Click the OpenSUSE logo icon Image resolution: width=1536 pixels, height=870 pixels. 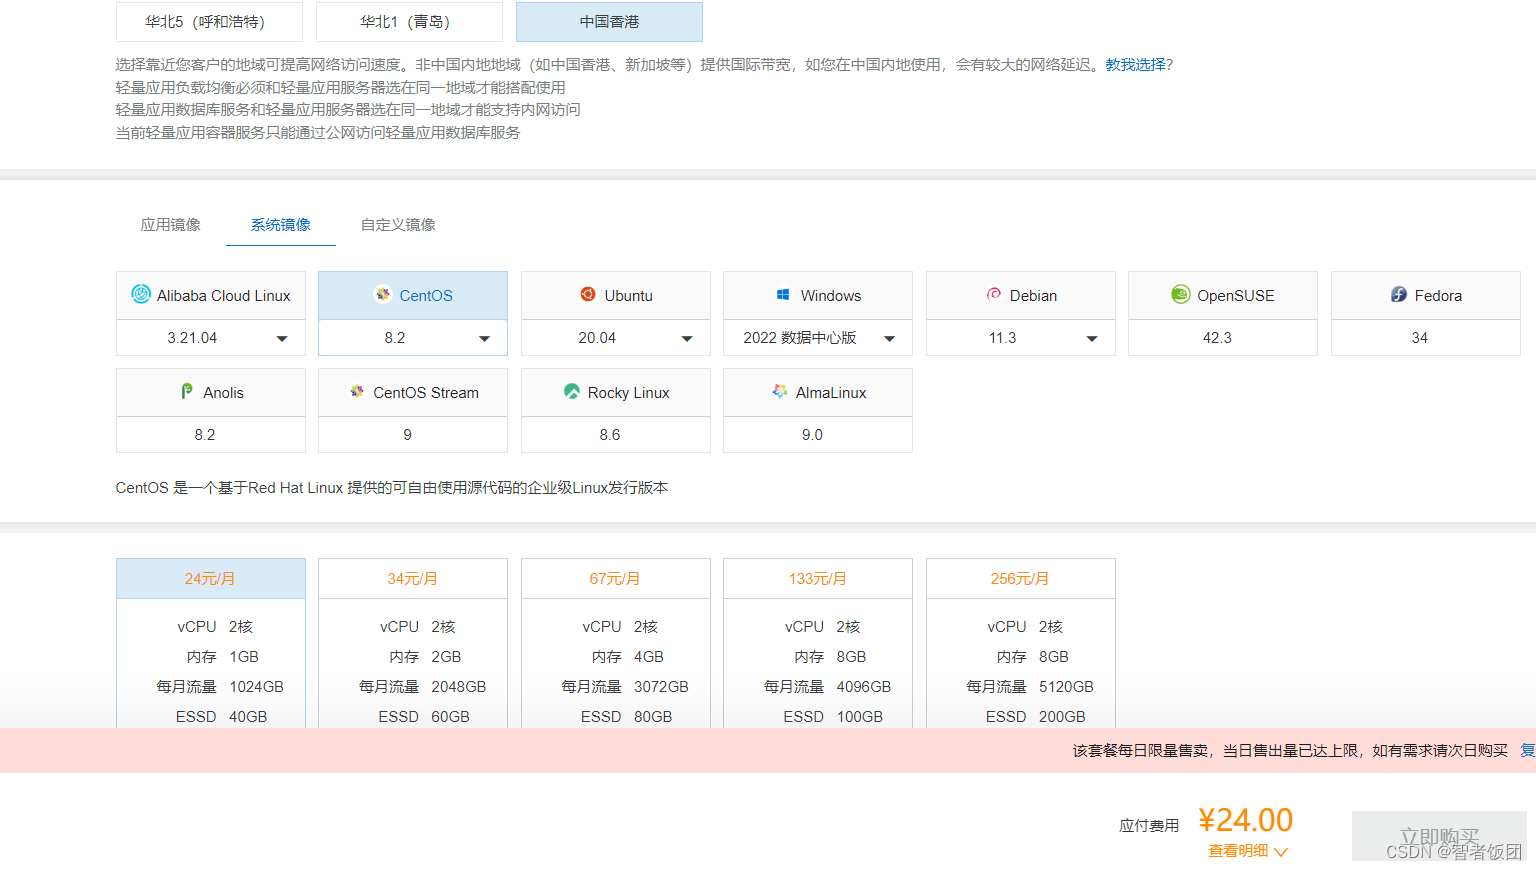(x=1181, y=294)
